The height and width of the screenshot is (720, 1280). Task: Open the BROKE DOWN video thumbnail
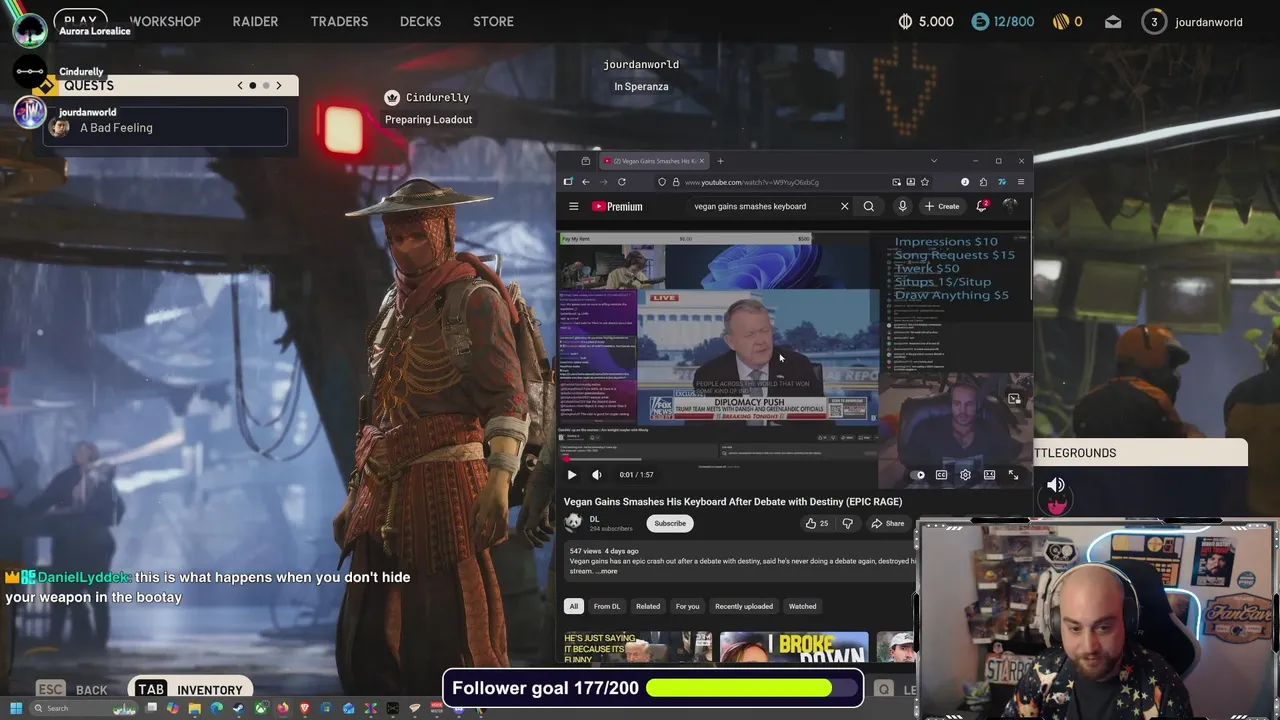point(794,647)
